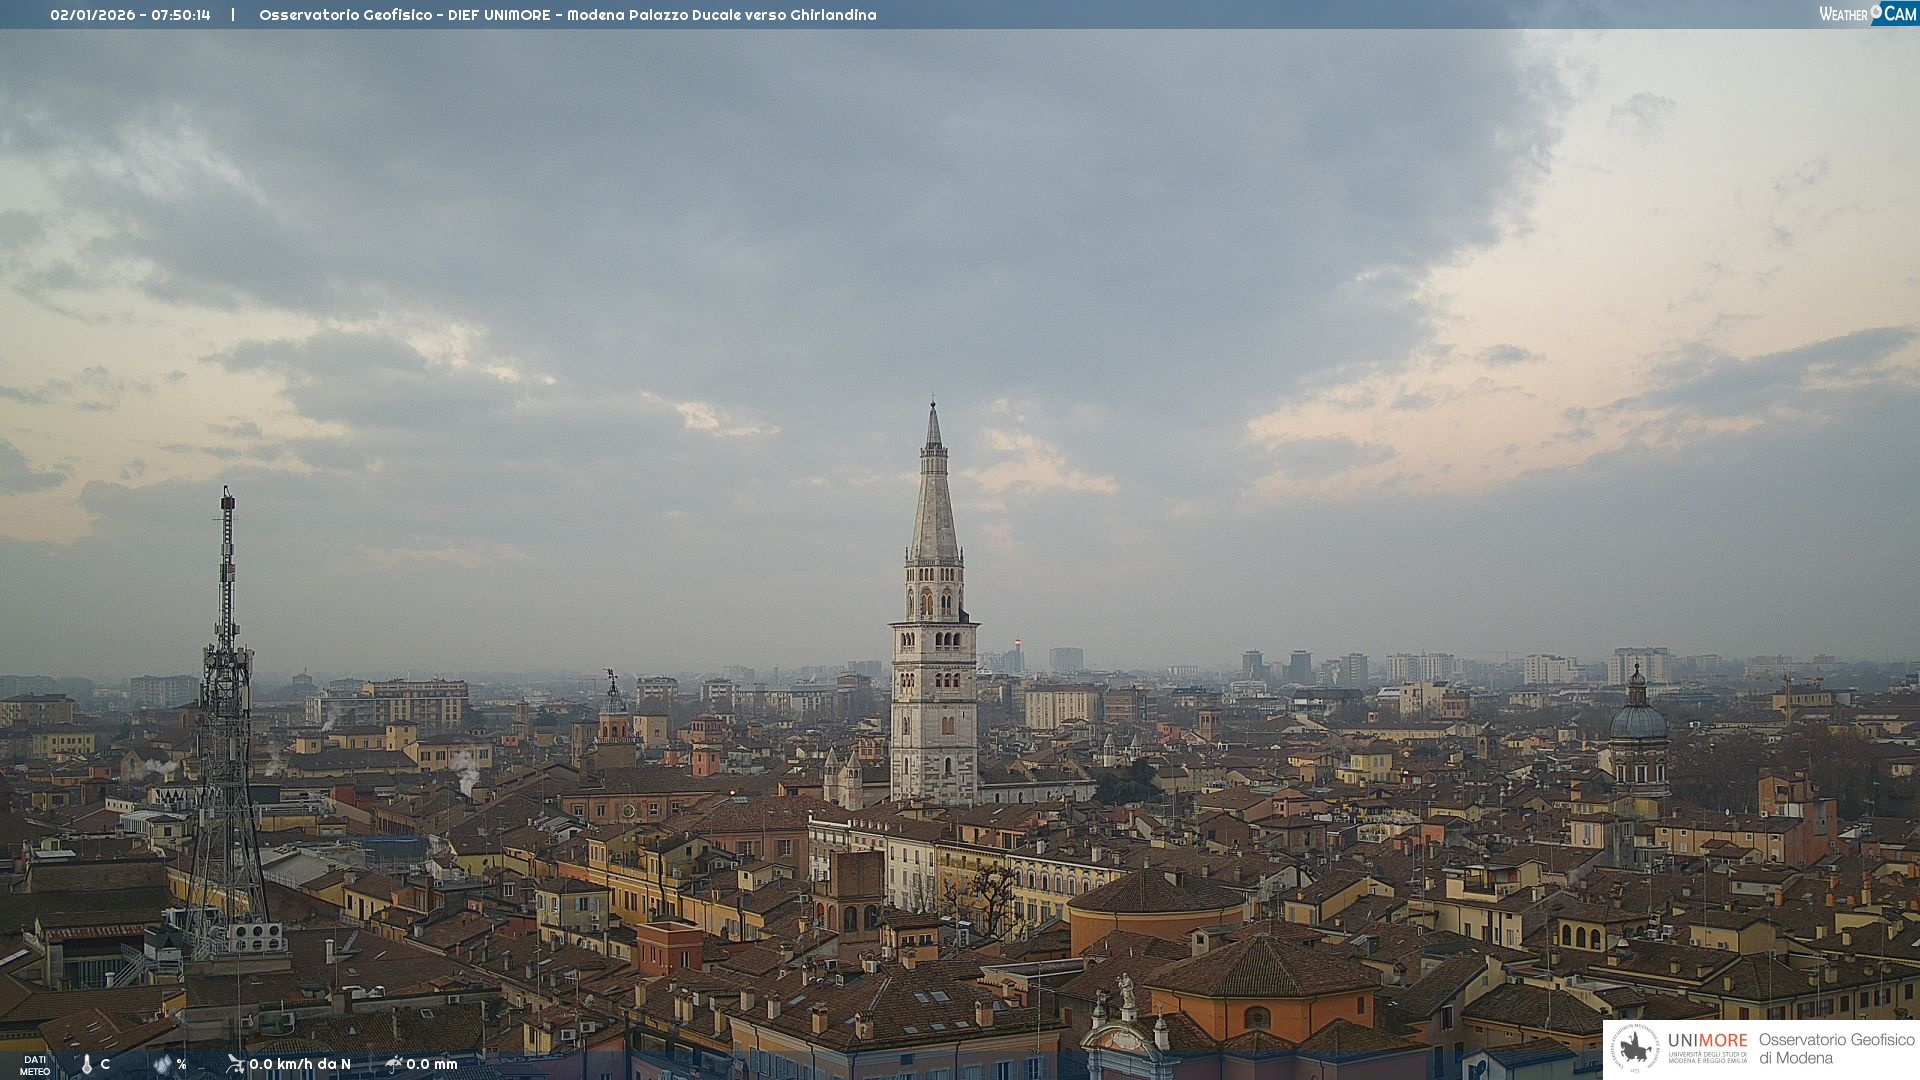Click the wind anemometer icon

235,1064
